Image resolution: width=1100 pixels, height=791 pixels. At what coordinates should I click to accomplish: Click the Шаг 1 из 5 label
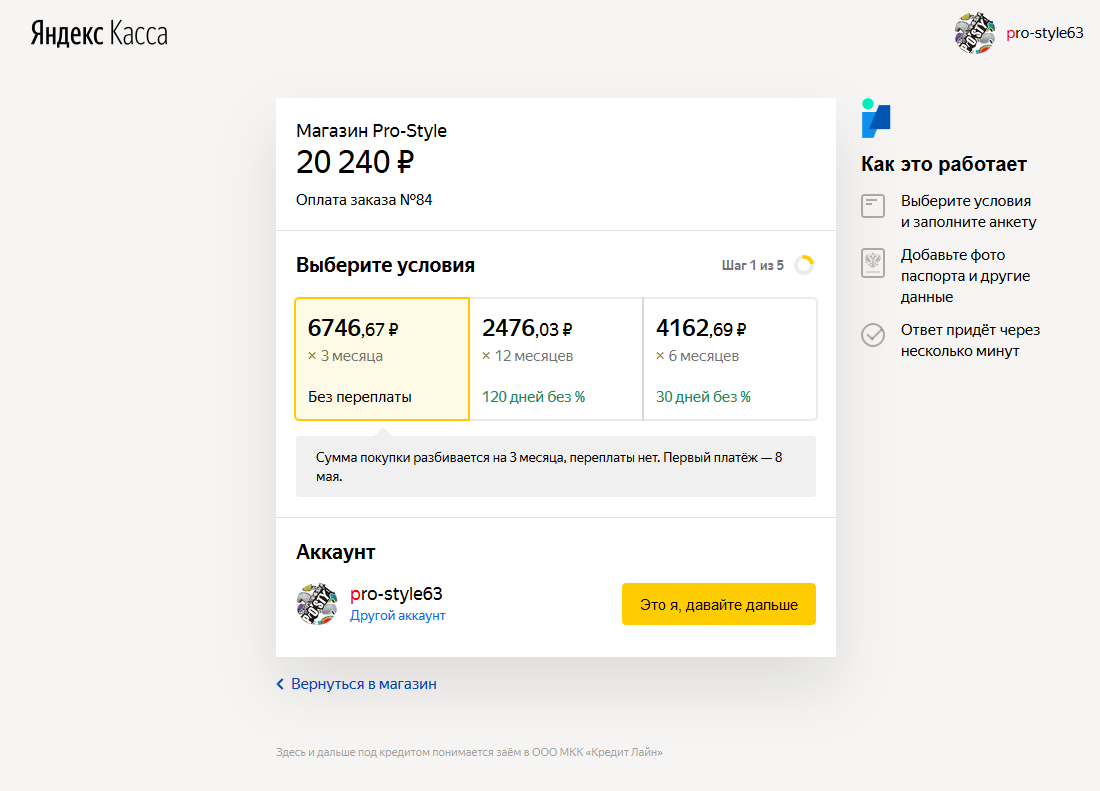(753, 265)
